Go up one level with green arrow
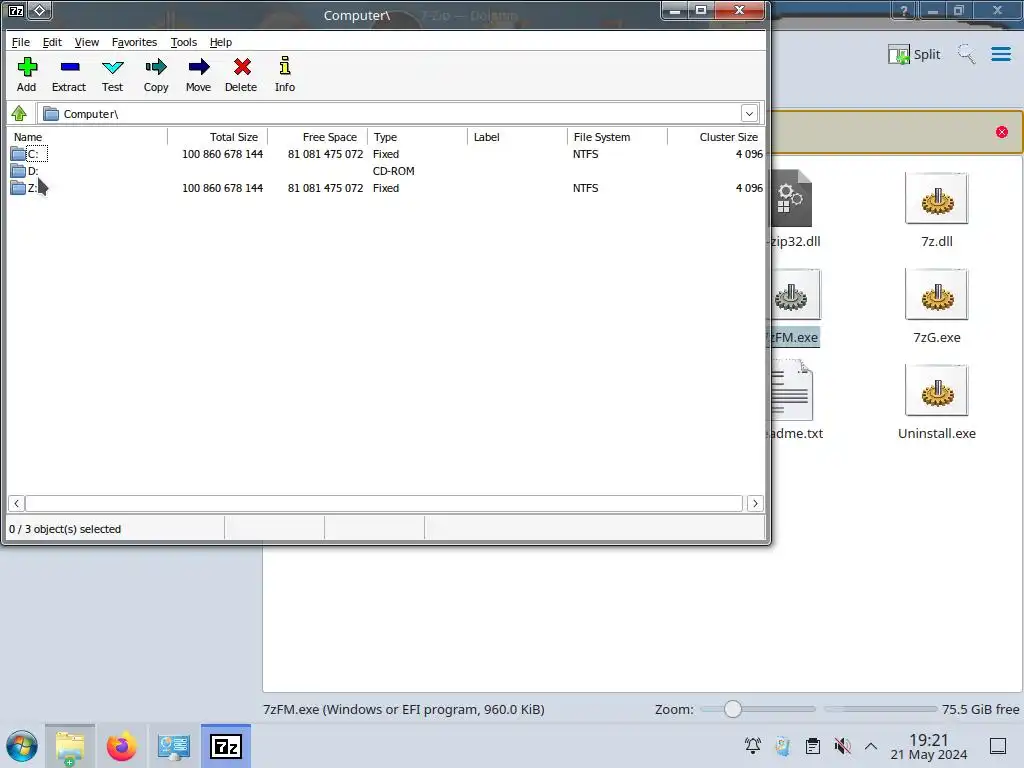This screenshot has height=768, width=1024. [x=19, y=114]
